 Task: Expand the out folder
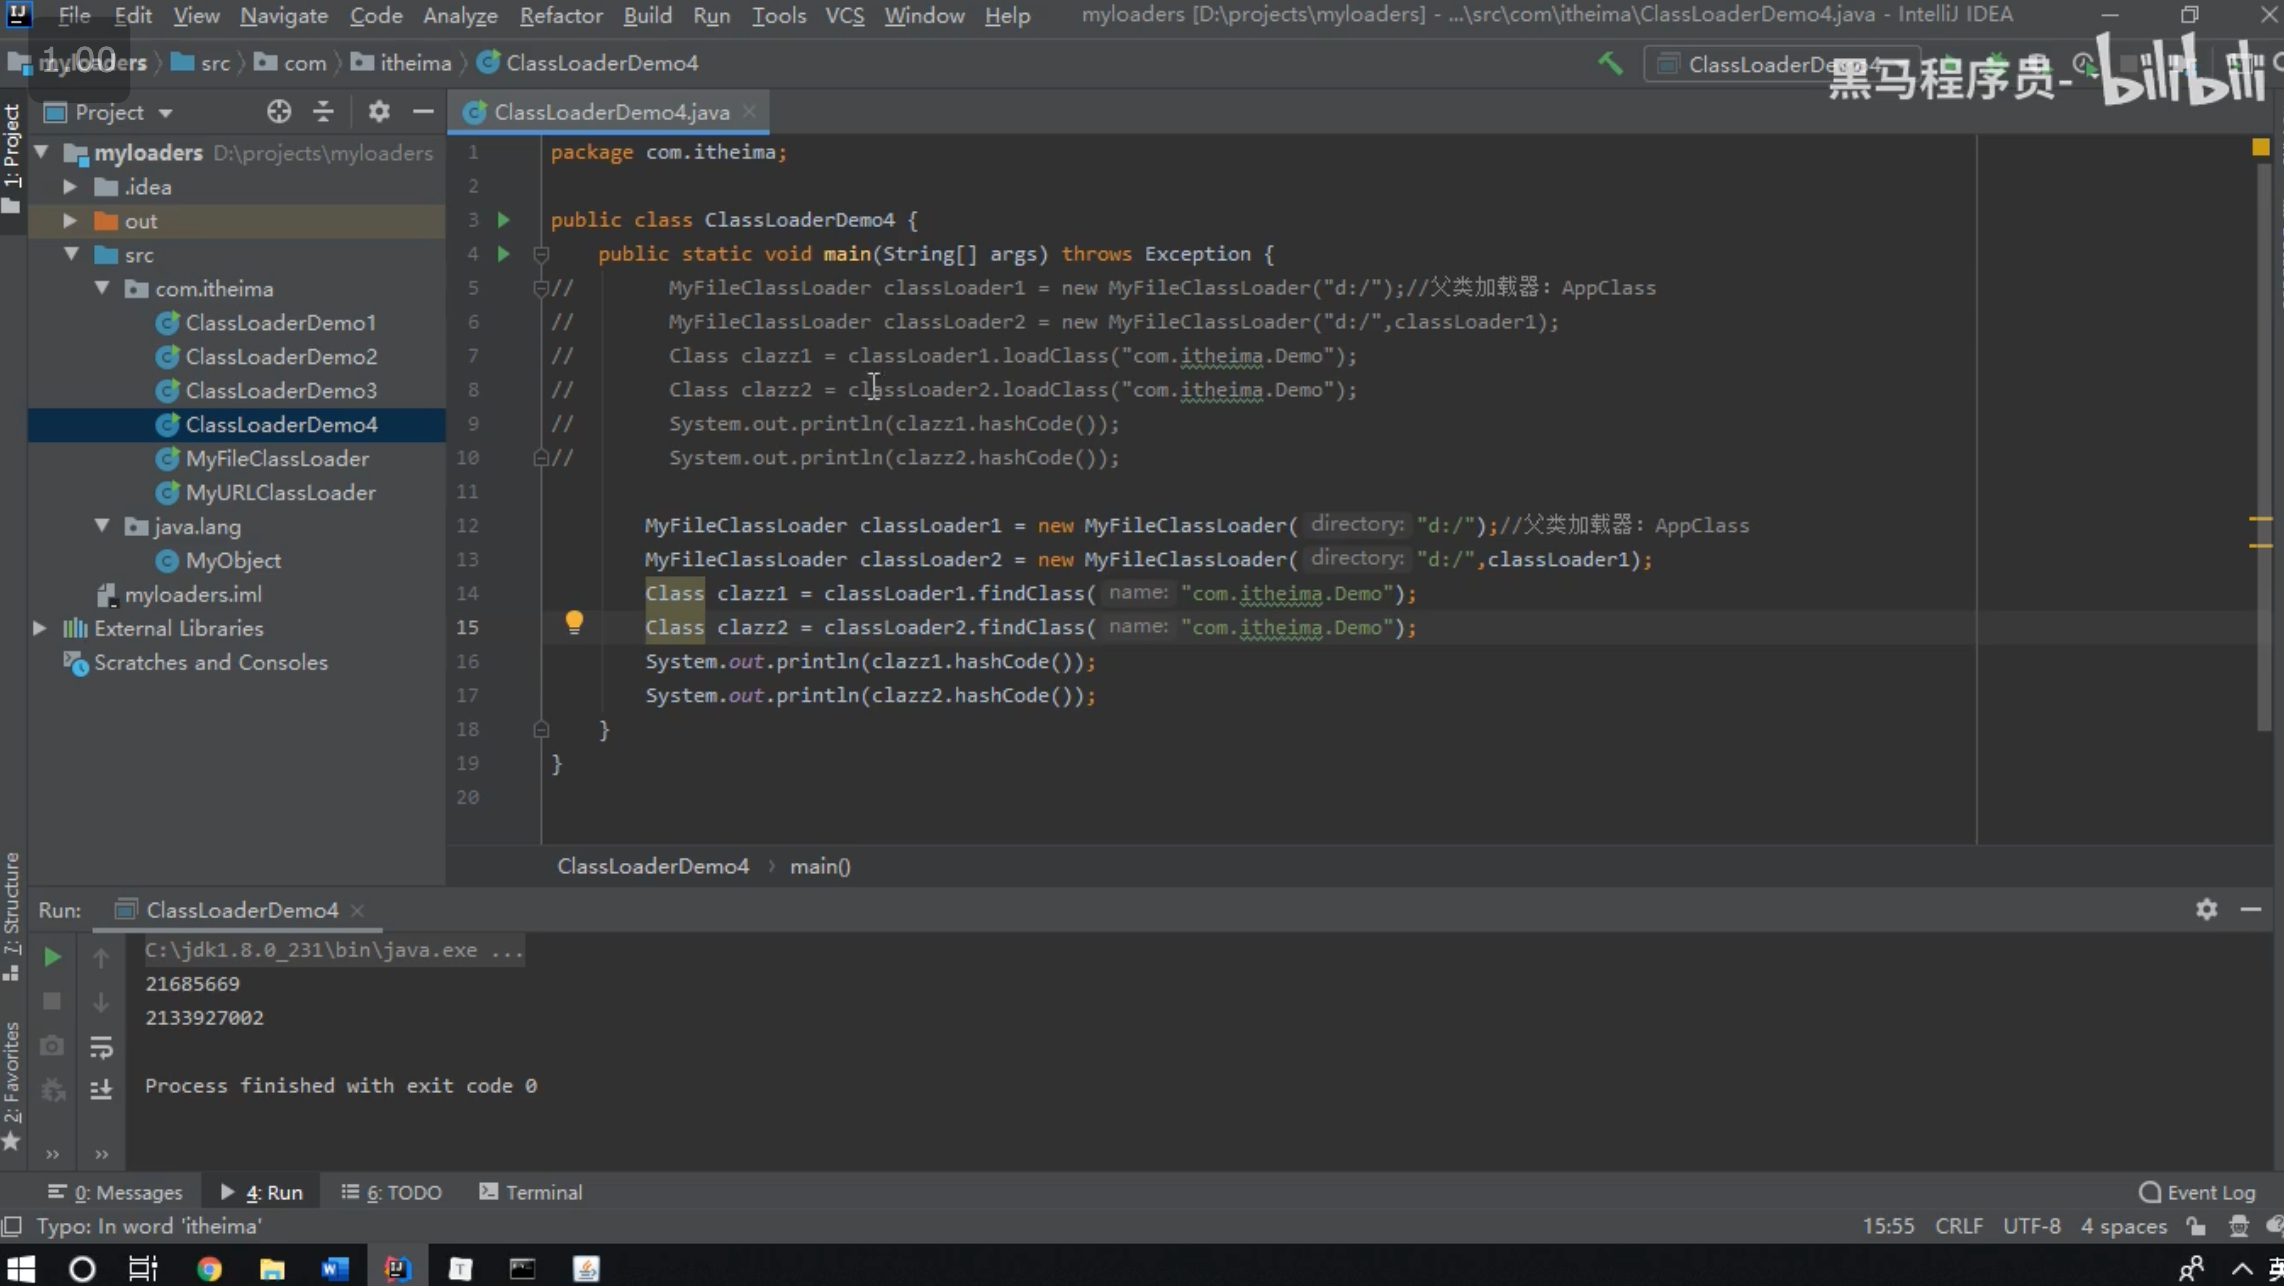[70, 221]
